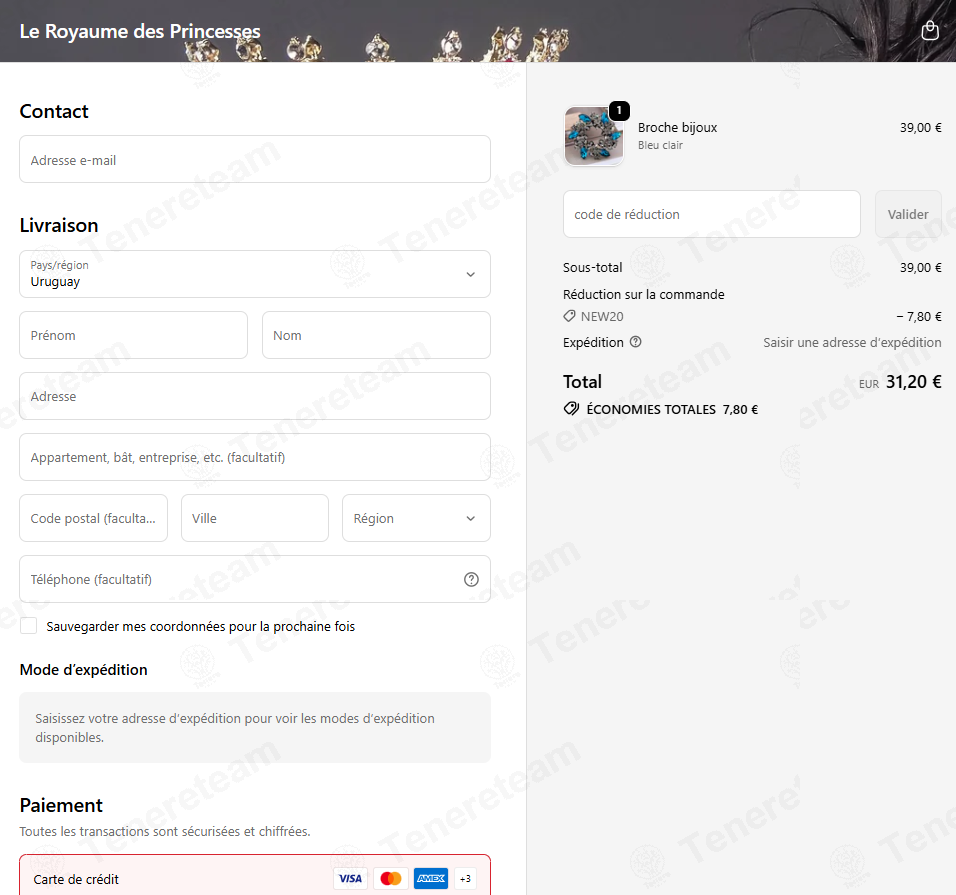Click the total amount 31,20 €
956x895 pixels.
click(913, 382)
